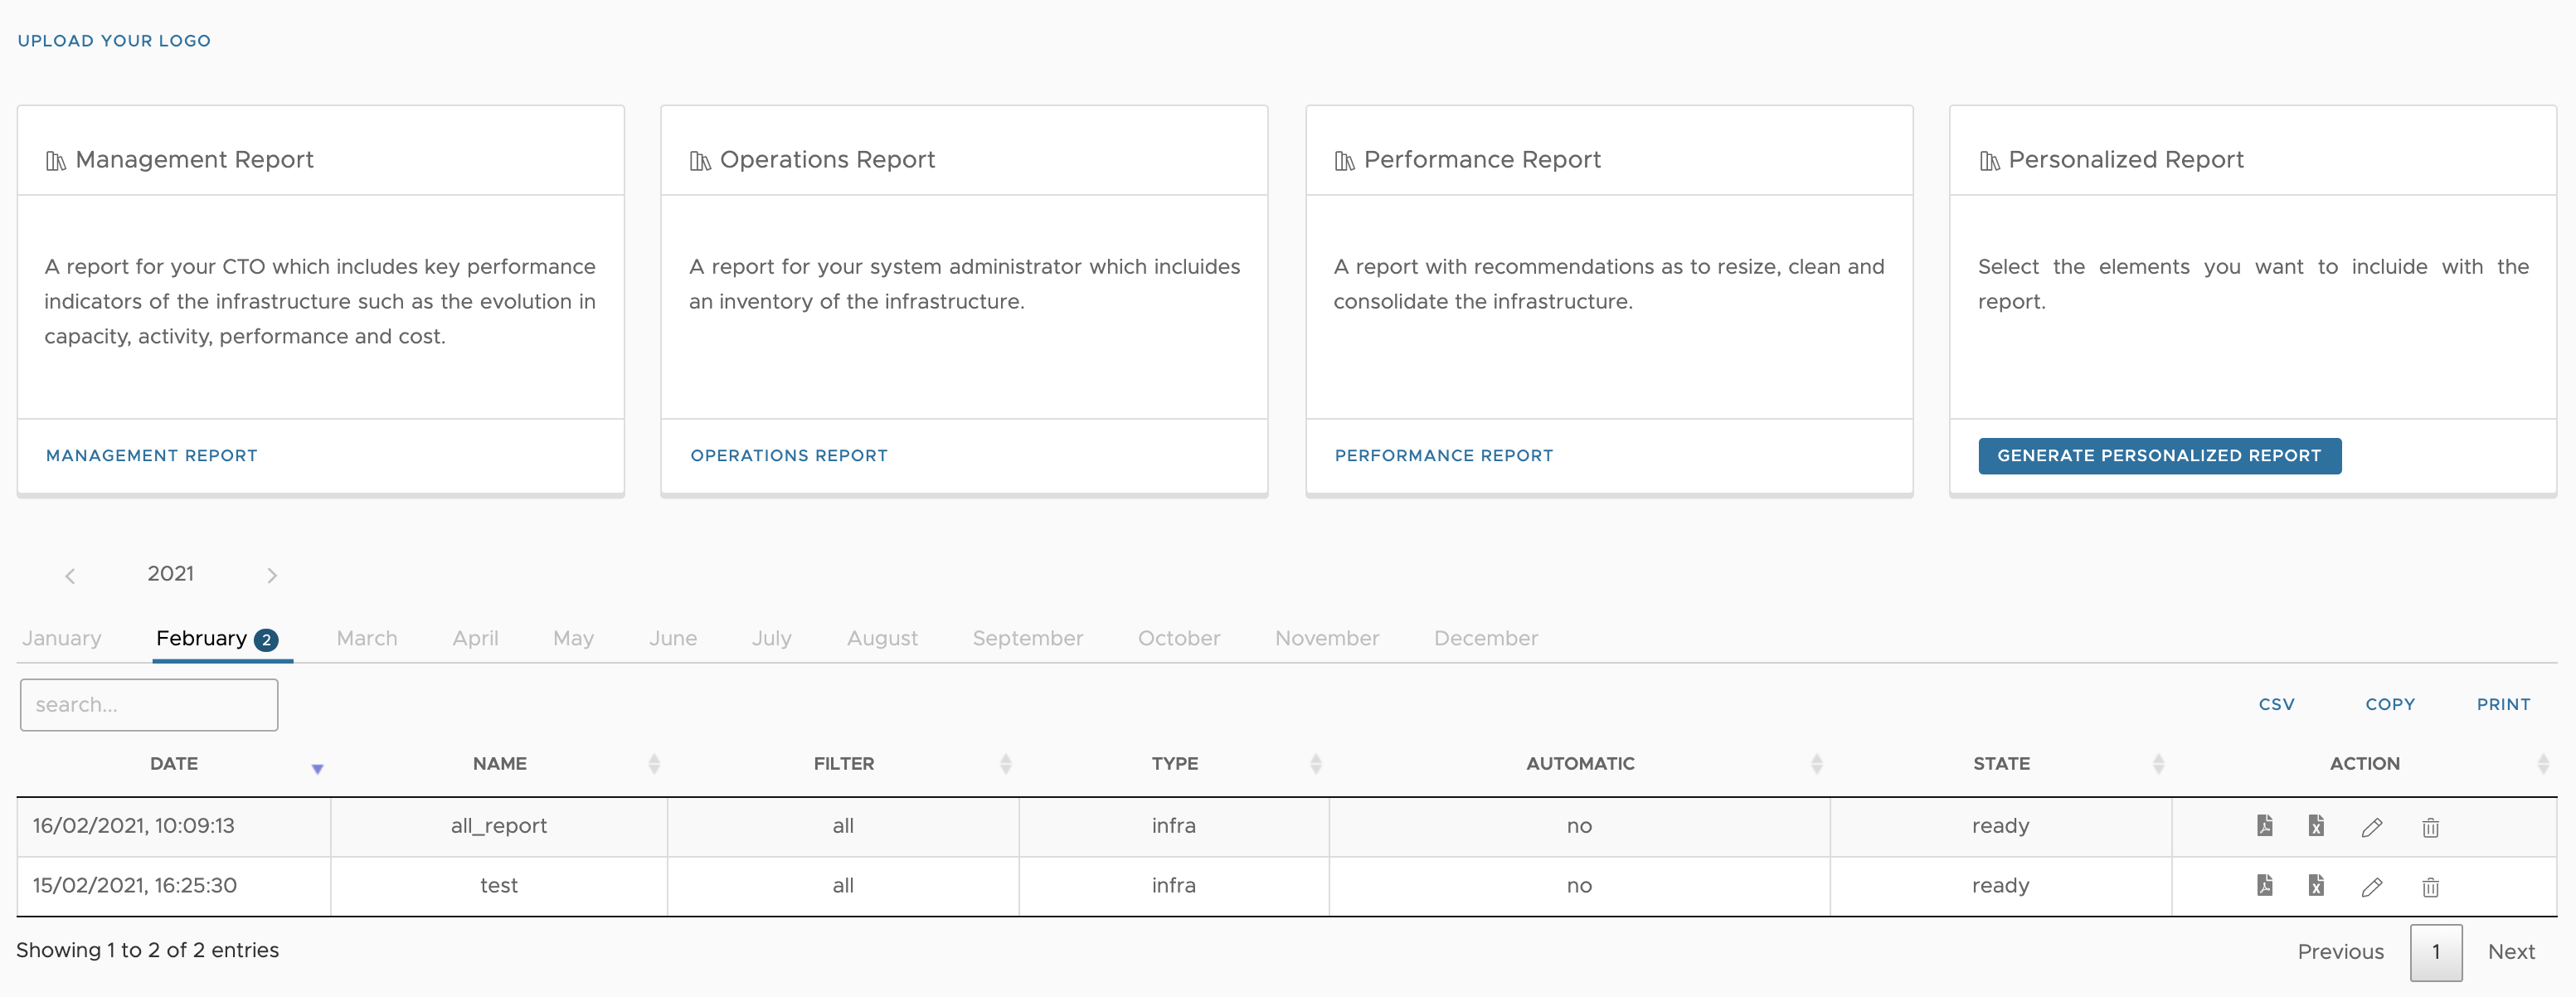Image resolution: width=2576 pixels, height=997 pixels.
Task: Switch to the June tab
Action: (x=673, y=638)
